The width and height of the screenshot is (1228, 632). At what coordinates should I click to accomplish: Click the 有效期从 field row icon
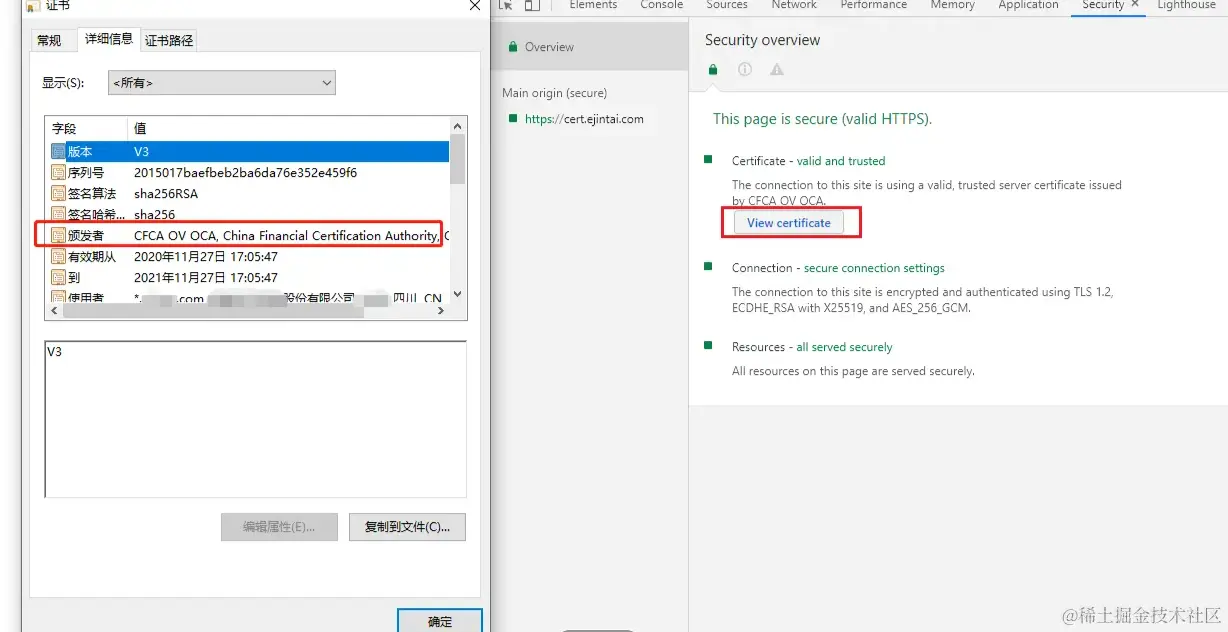point(58,257)
